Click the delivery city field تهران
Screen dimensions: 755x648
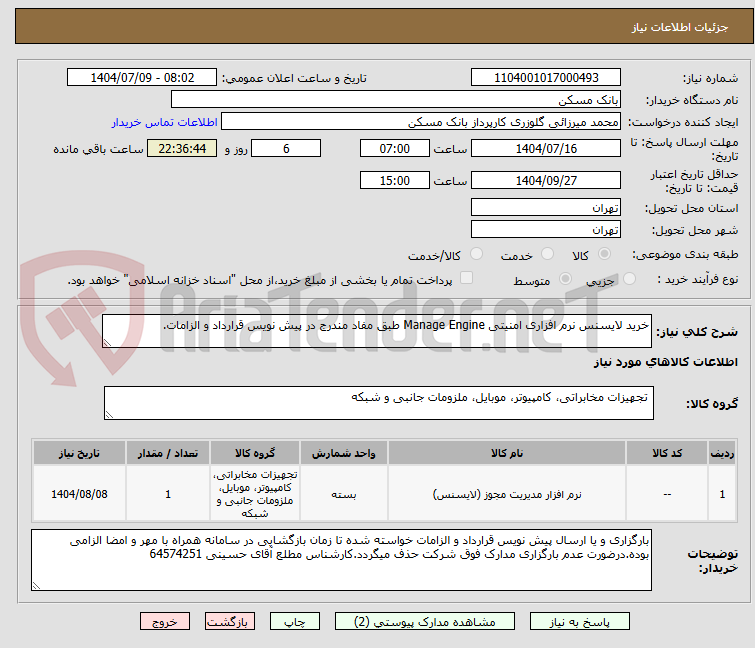tap(546, 230)
